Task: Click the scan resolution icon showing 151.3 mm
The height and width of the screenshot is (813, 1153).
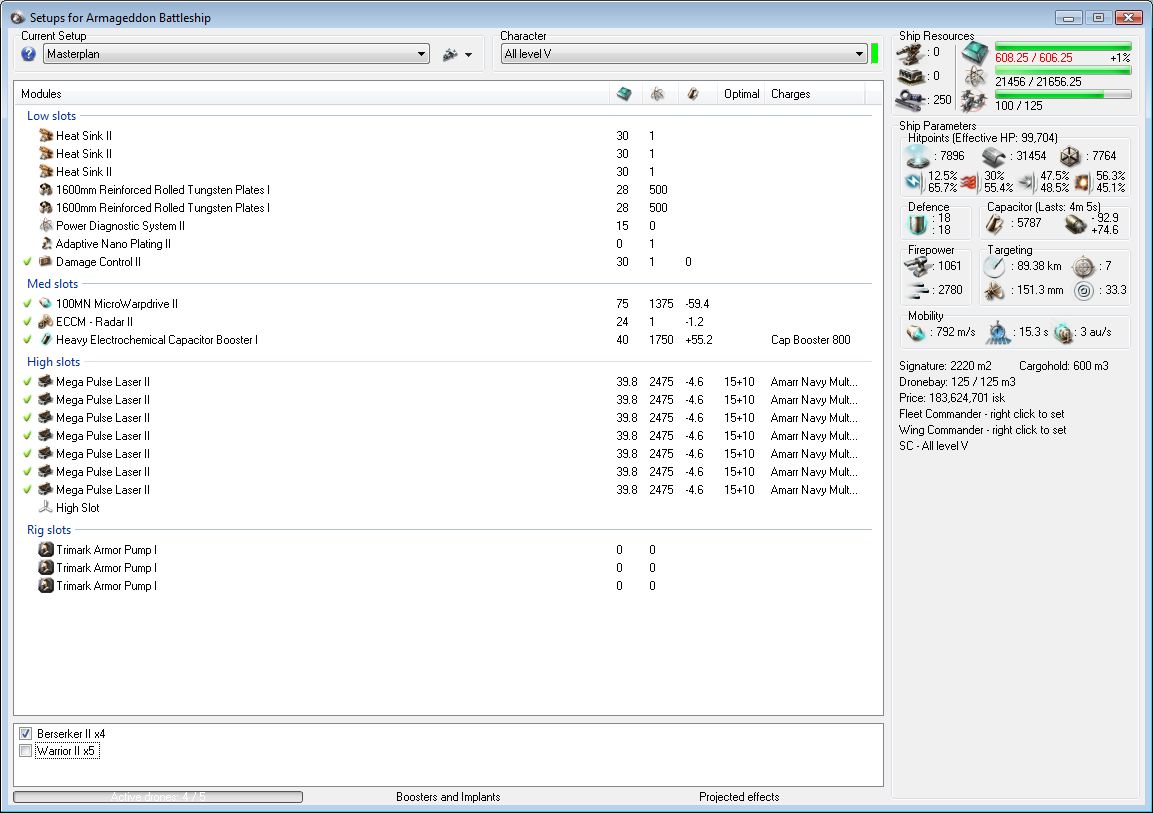Action: [x=994, y=290]
